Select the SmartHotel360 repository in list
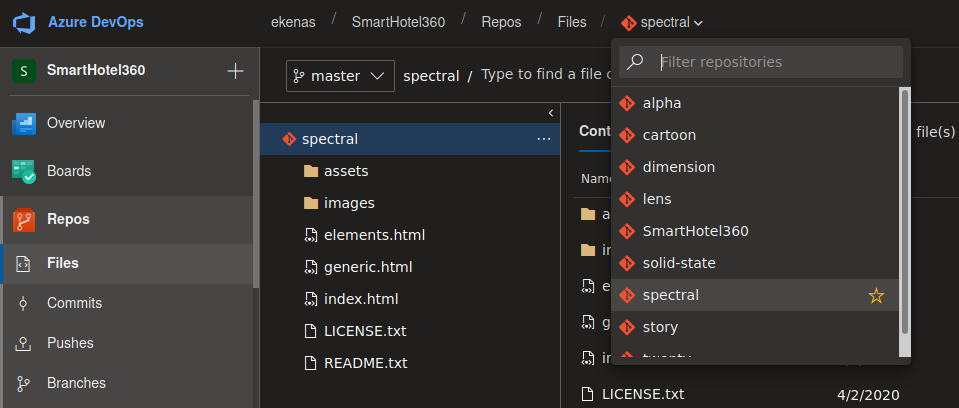This screenshot has width=959, height=408. tap(755, 231)
